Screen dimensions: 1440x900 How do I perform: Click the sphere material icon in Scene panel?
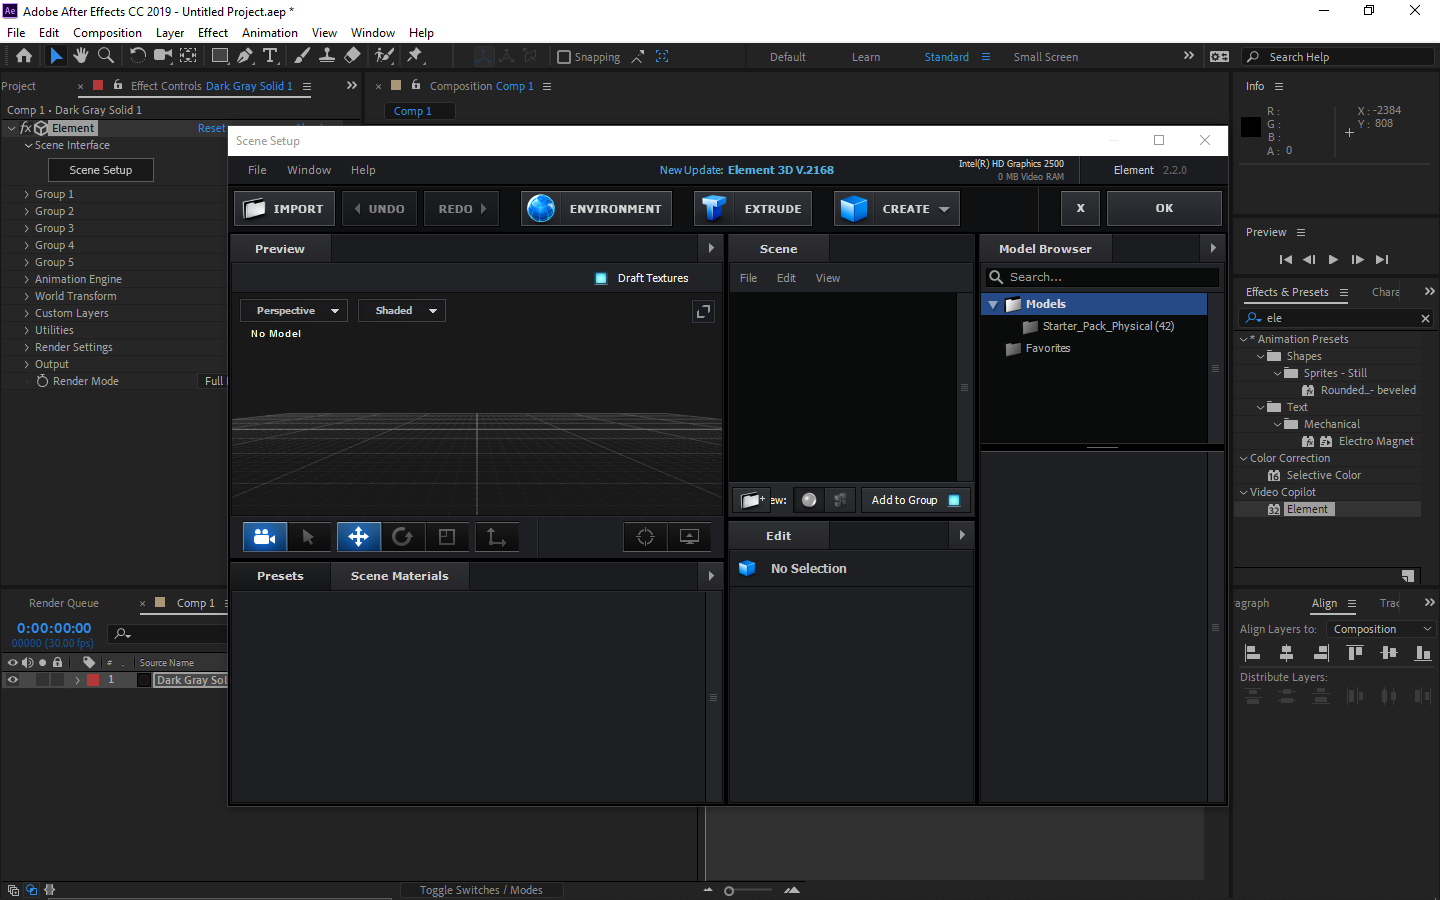point(809,500)
